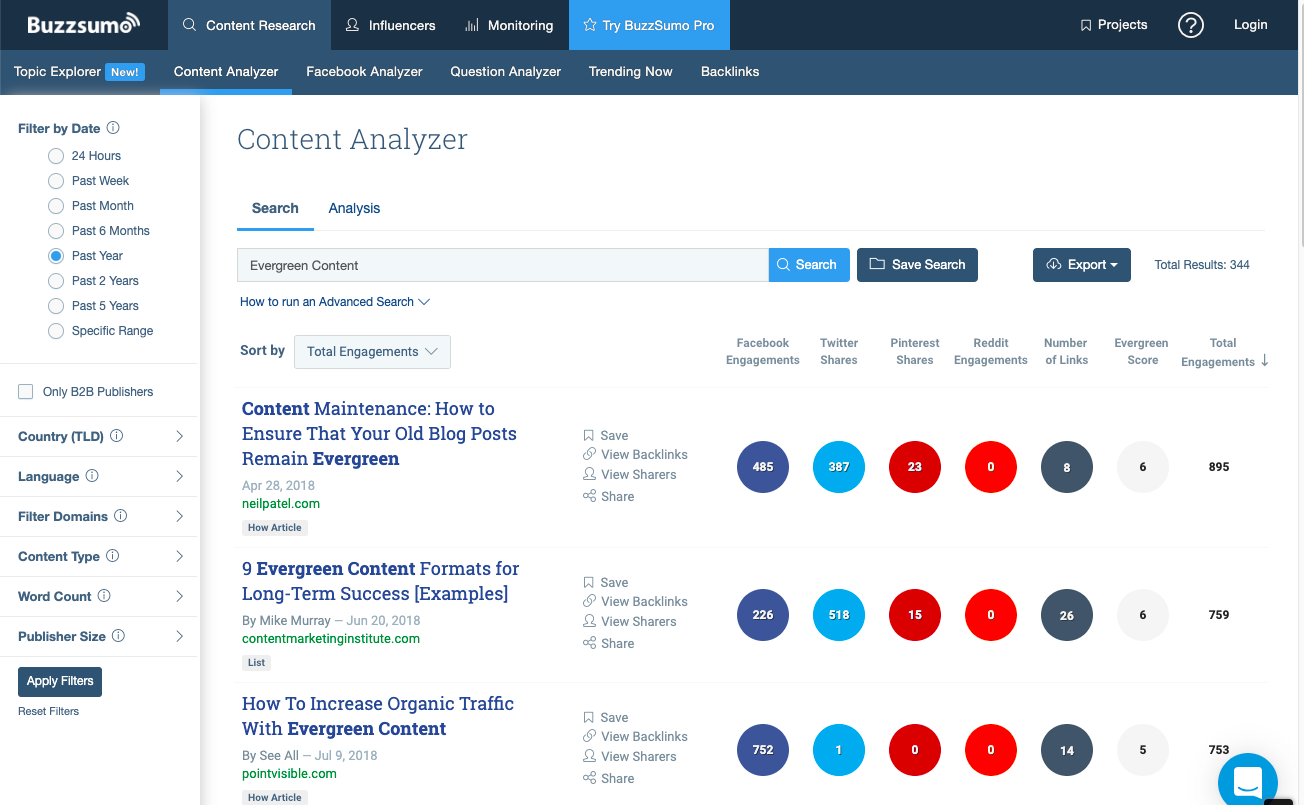Select the Past Week date filter

pos(56,181)
